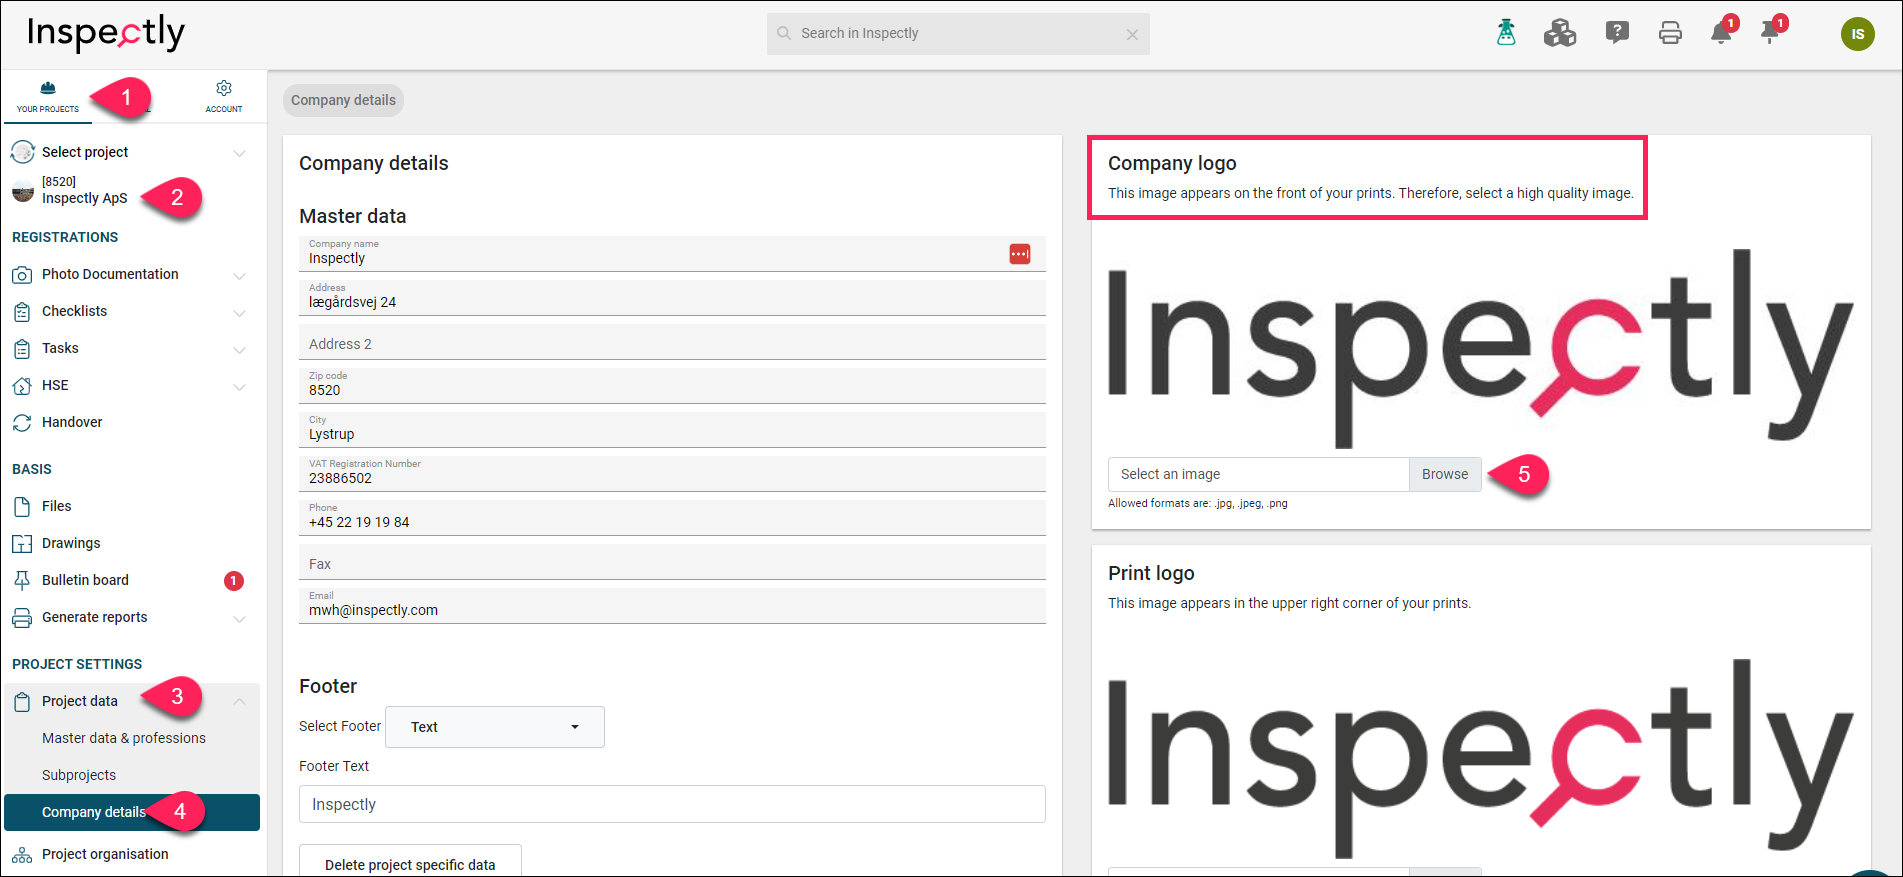The width and height of the screenshot is (1903, 877).
Task: Open the lab flask icon in header
Action: (x=1506, y=33)
